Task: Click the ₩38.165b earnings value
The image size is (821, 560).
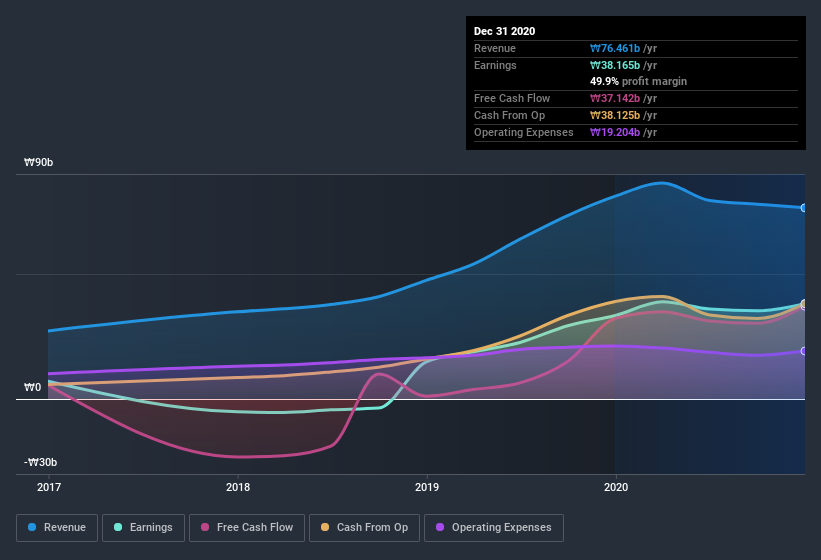Action: point(615,65)
